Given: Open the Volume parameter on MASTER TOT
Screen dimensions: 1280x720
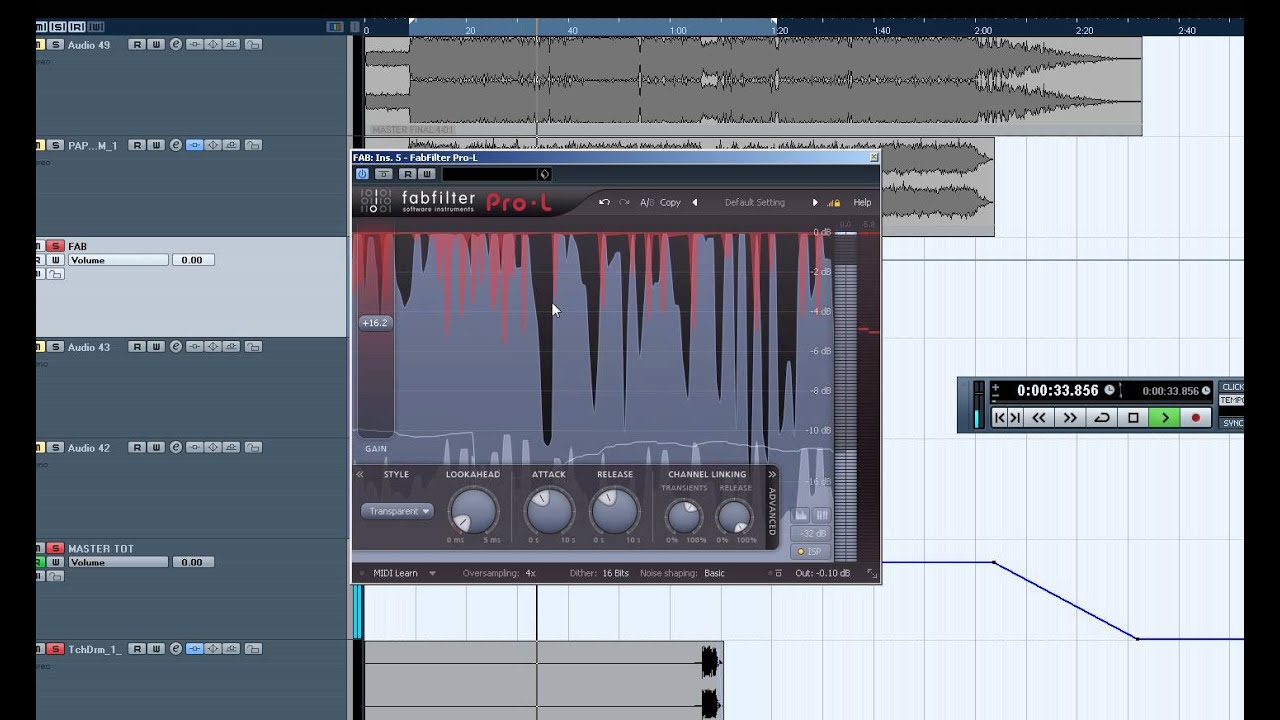Looking at the screenshot, I should tap(118, 562).
